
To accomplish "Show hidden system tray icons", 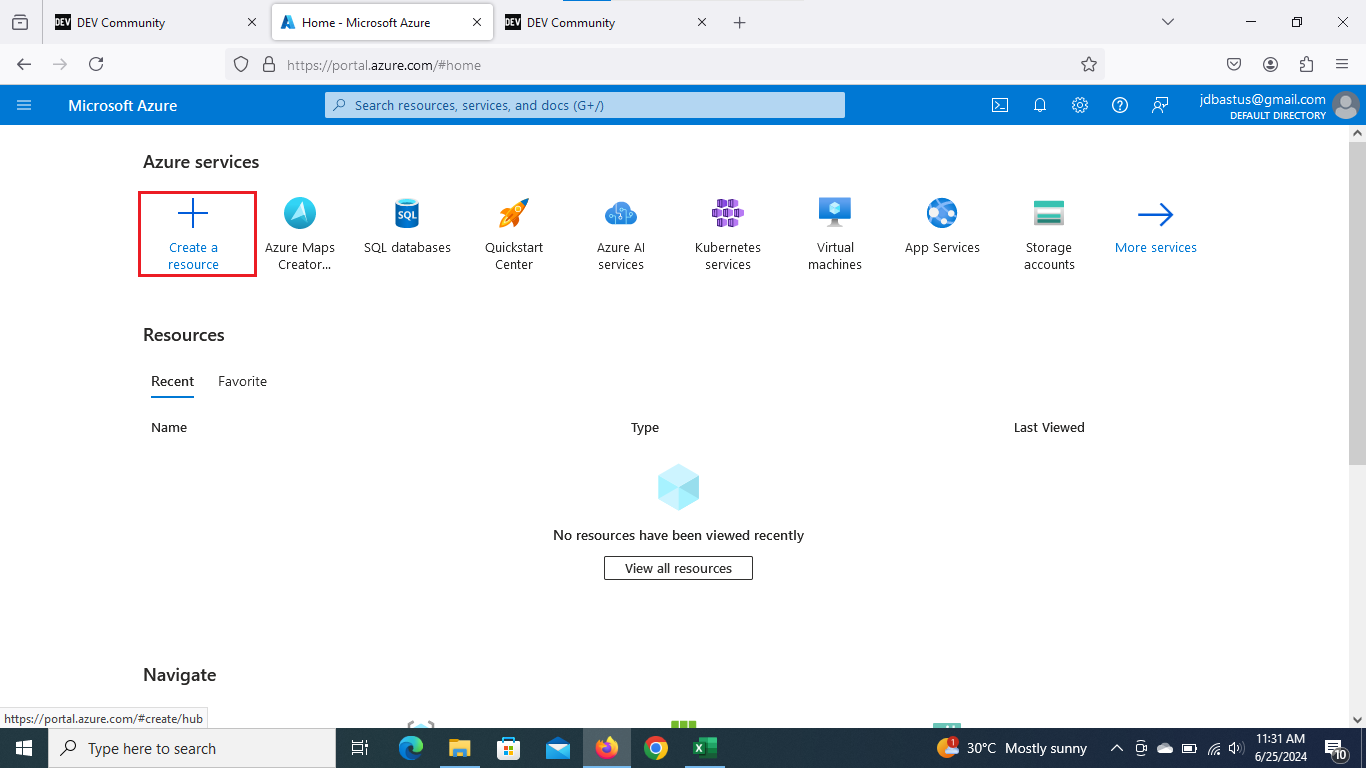I will pyautogui.click(x=1115, y=748).
